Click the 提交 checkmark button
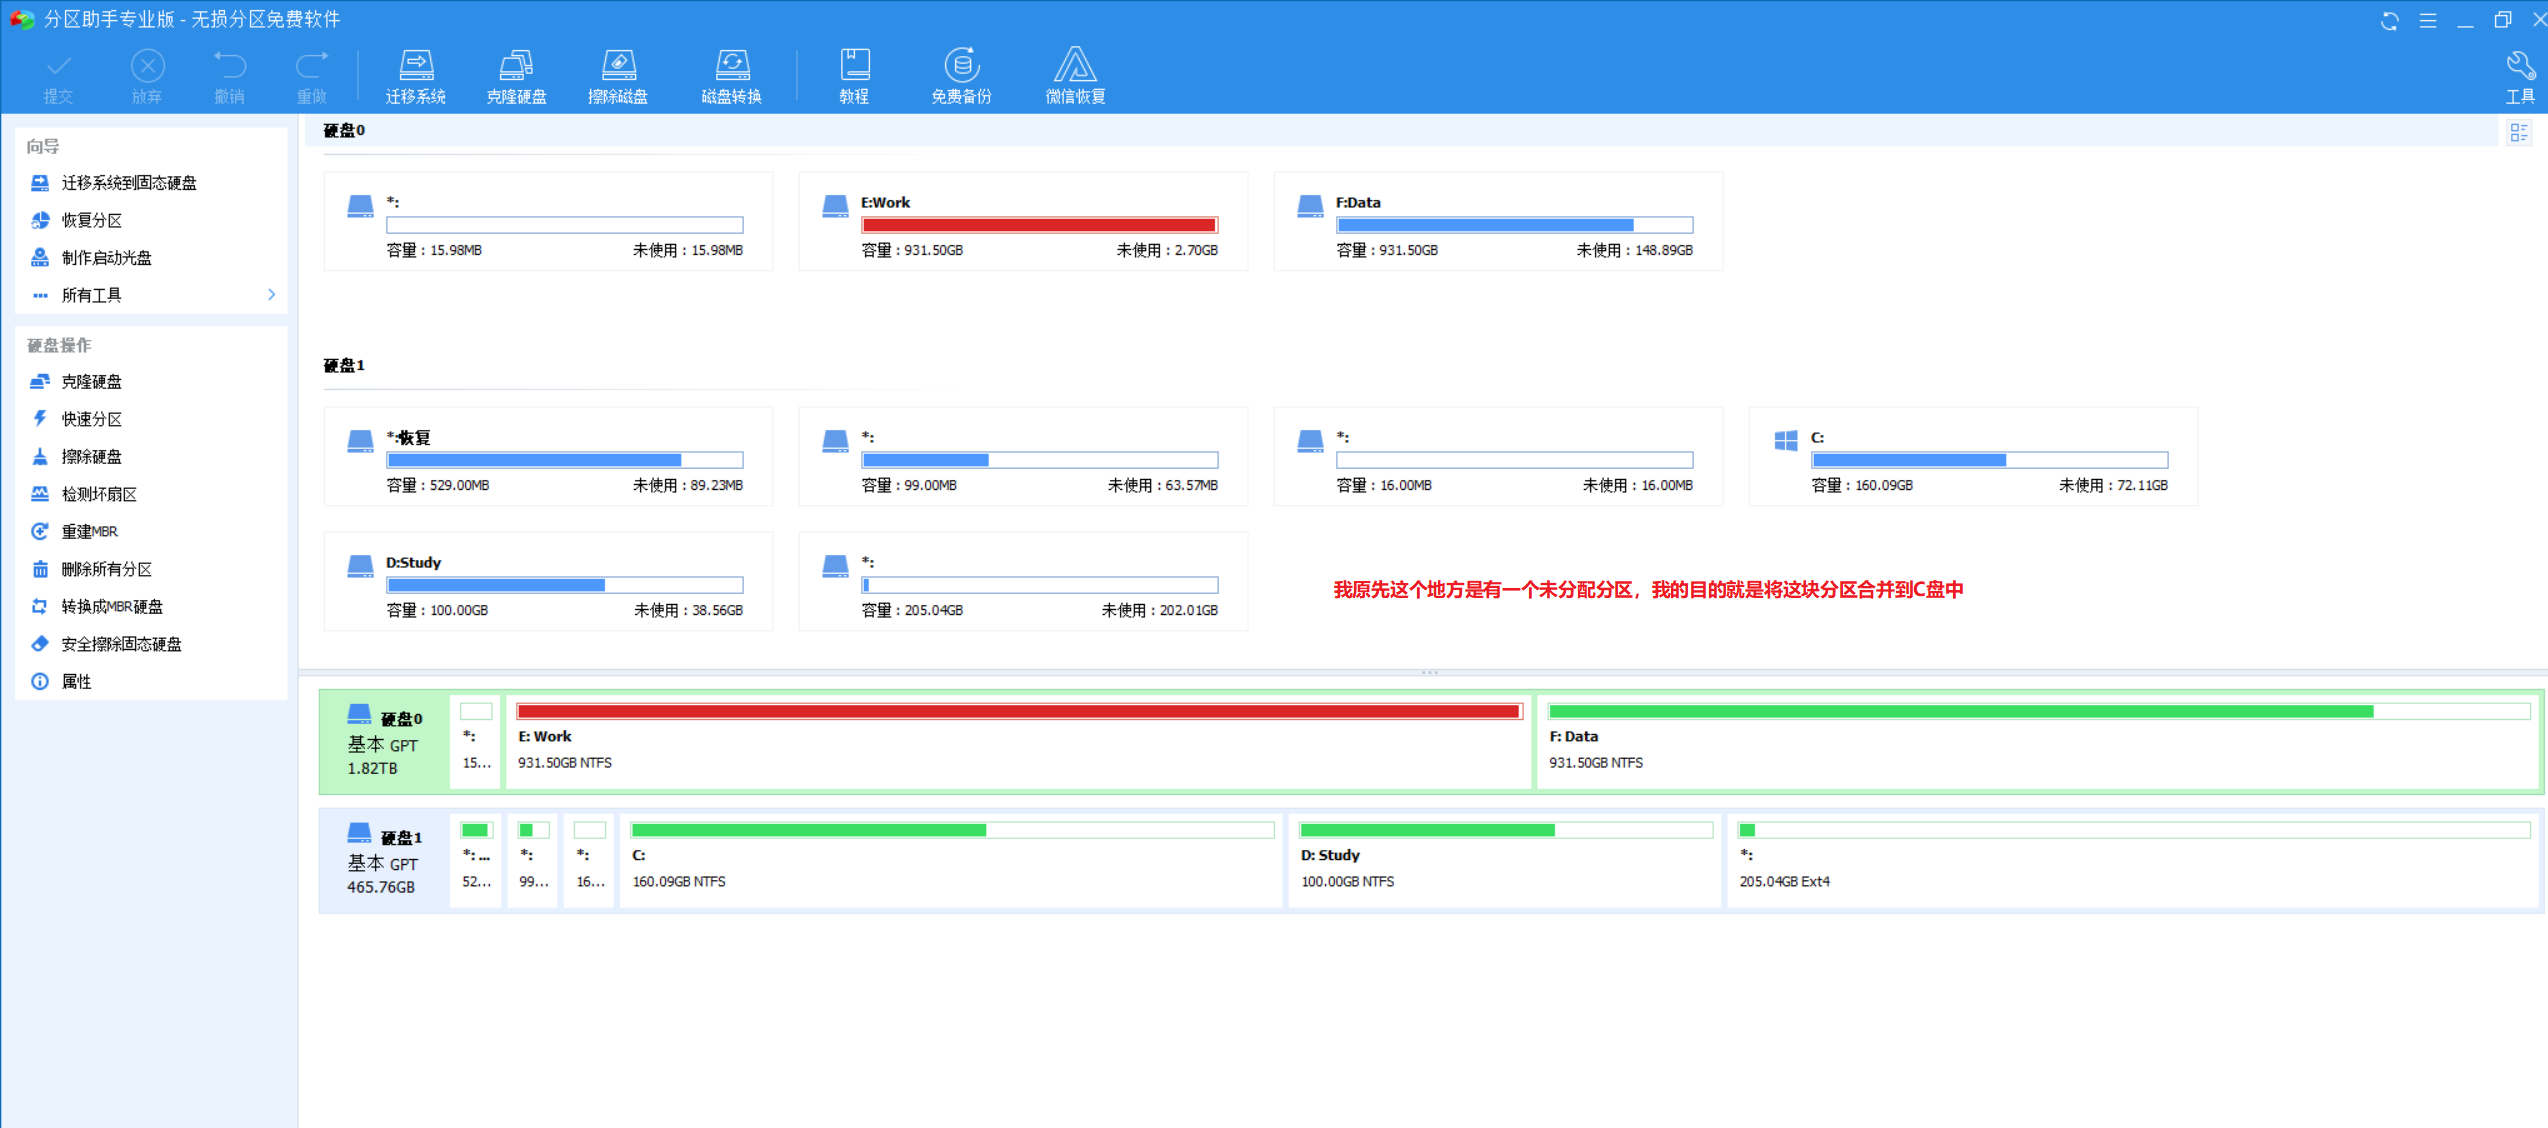 click(x=58, y=77)
